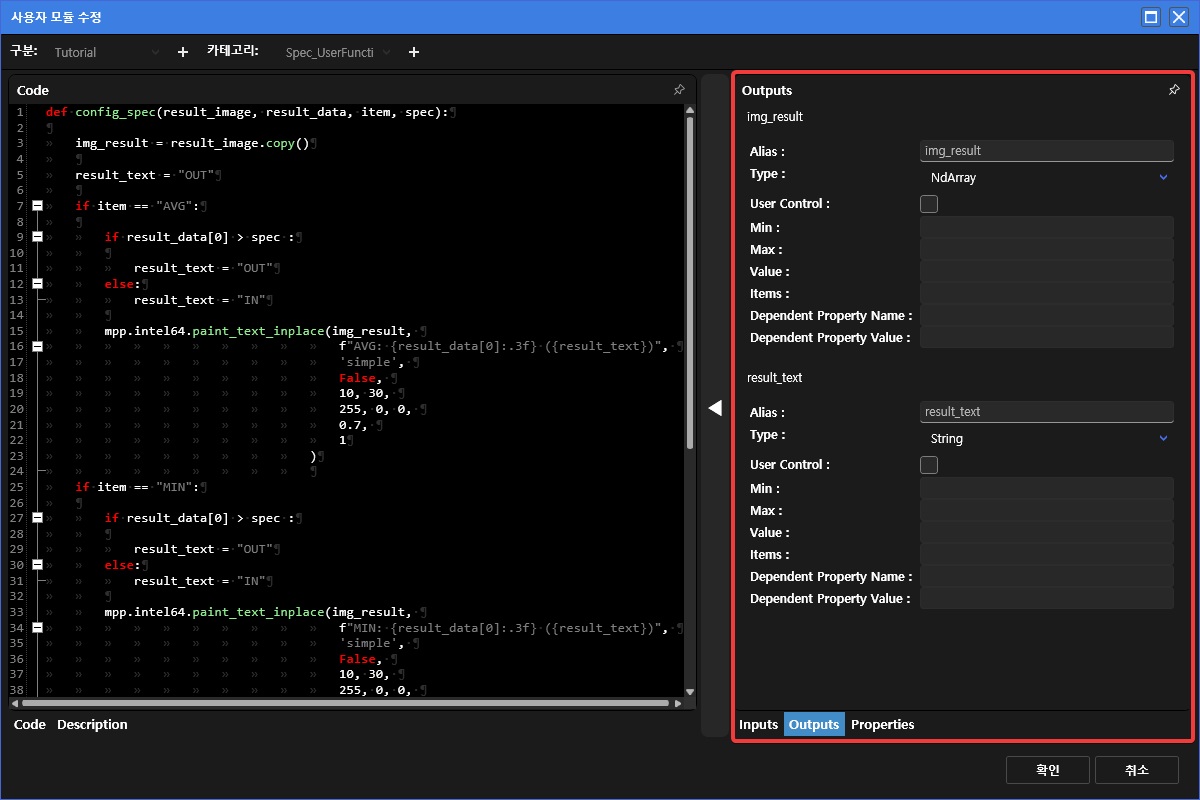Open the Description tab under code

(92, 724)
